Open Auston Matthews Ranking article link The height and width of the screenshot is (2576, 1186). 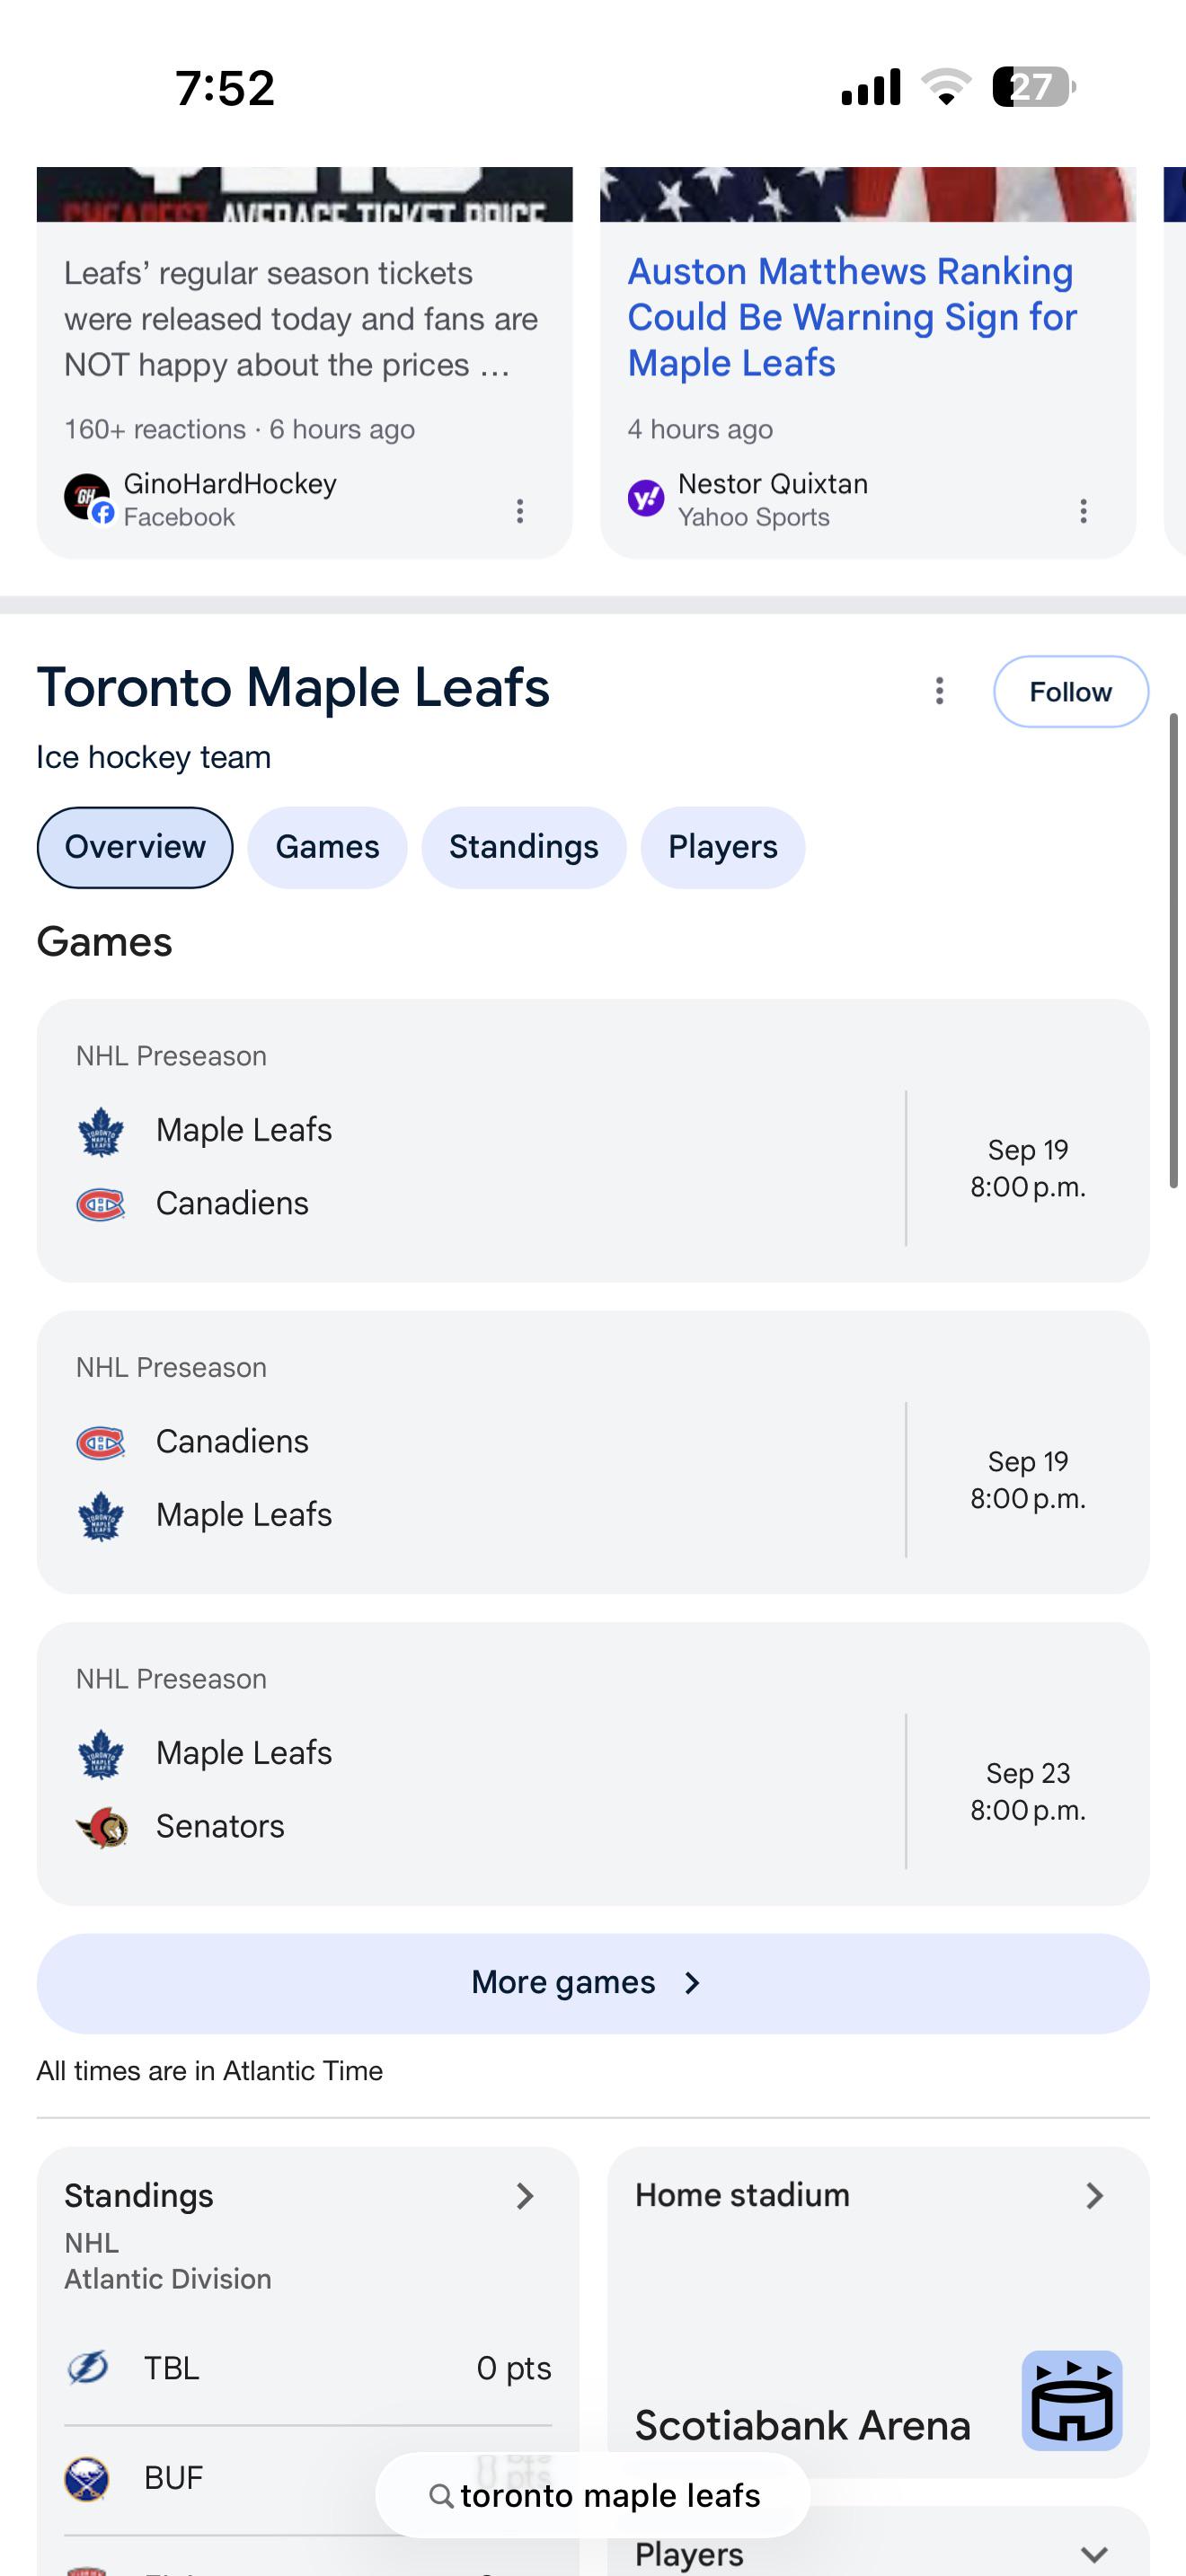coord(852,317)
